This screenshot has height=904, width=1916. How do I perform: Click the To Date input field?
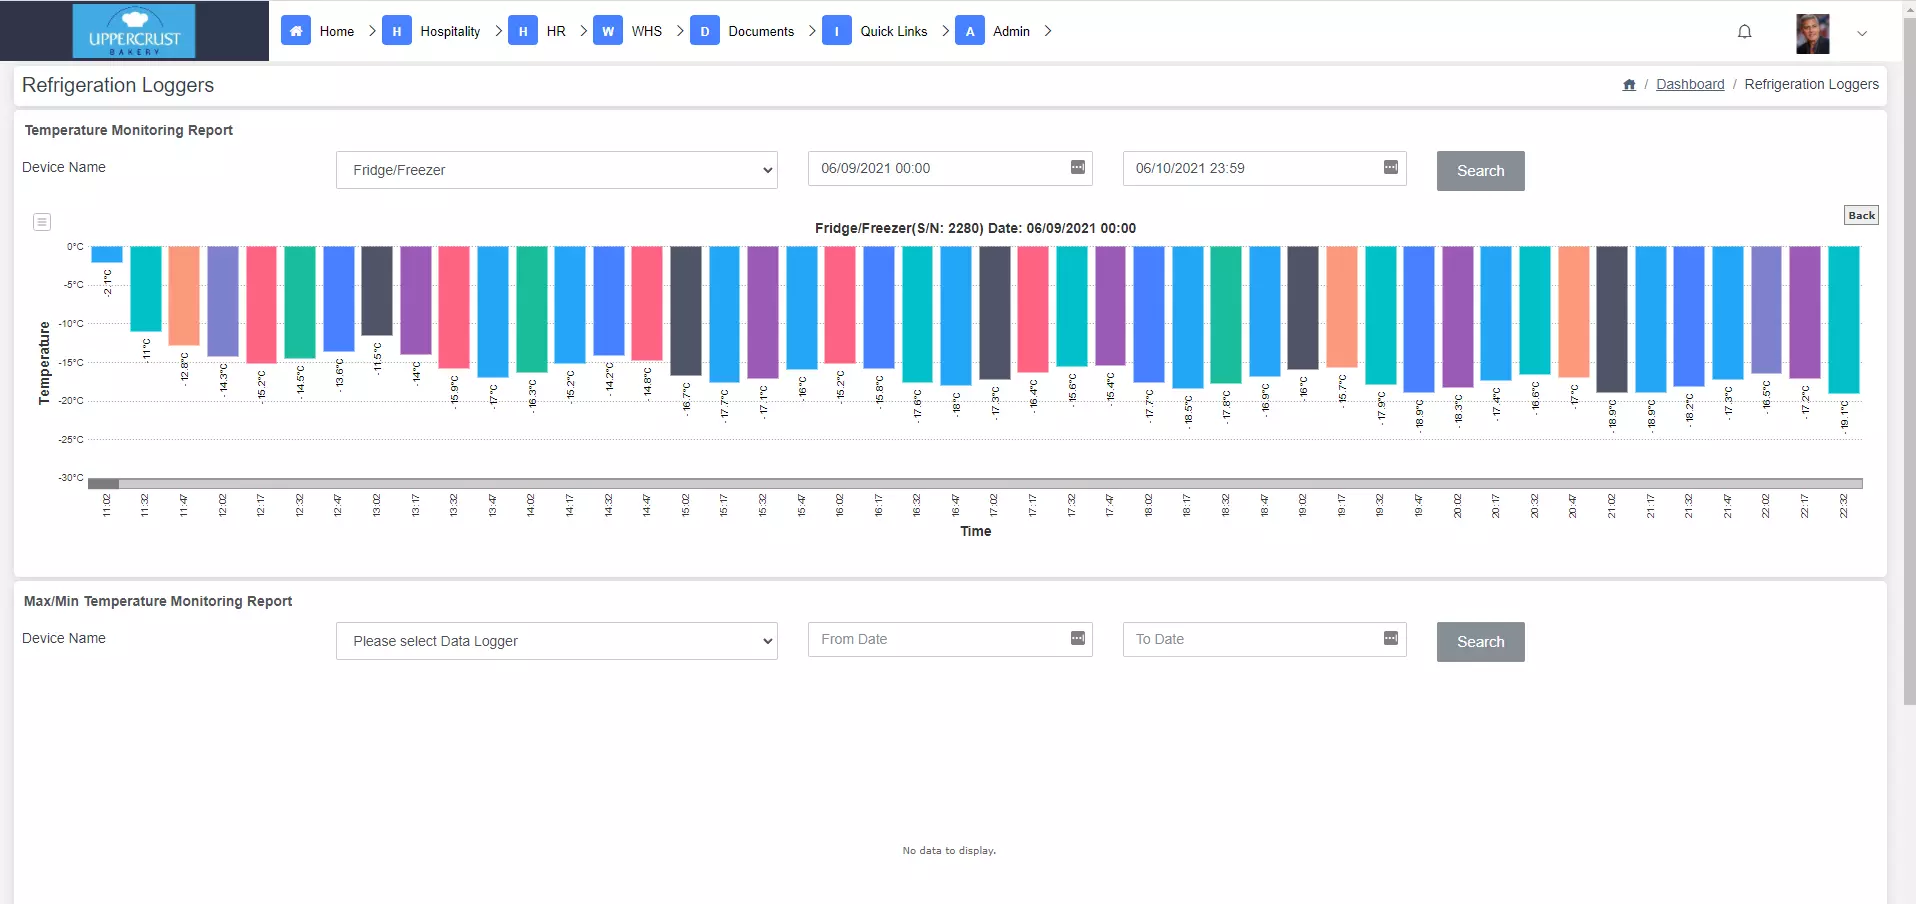coord(1250,639)
